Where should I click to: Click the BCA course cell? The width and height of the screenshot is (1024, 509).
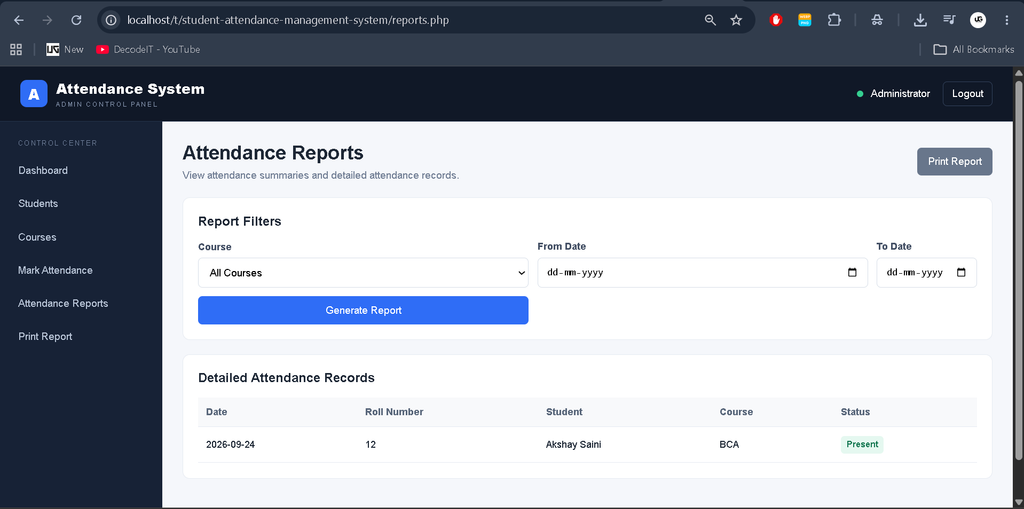(x=729, y=445)
